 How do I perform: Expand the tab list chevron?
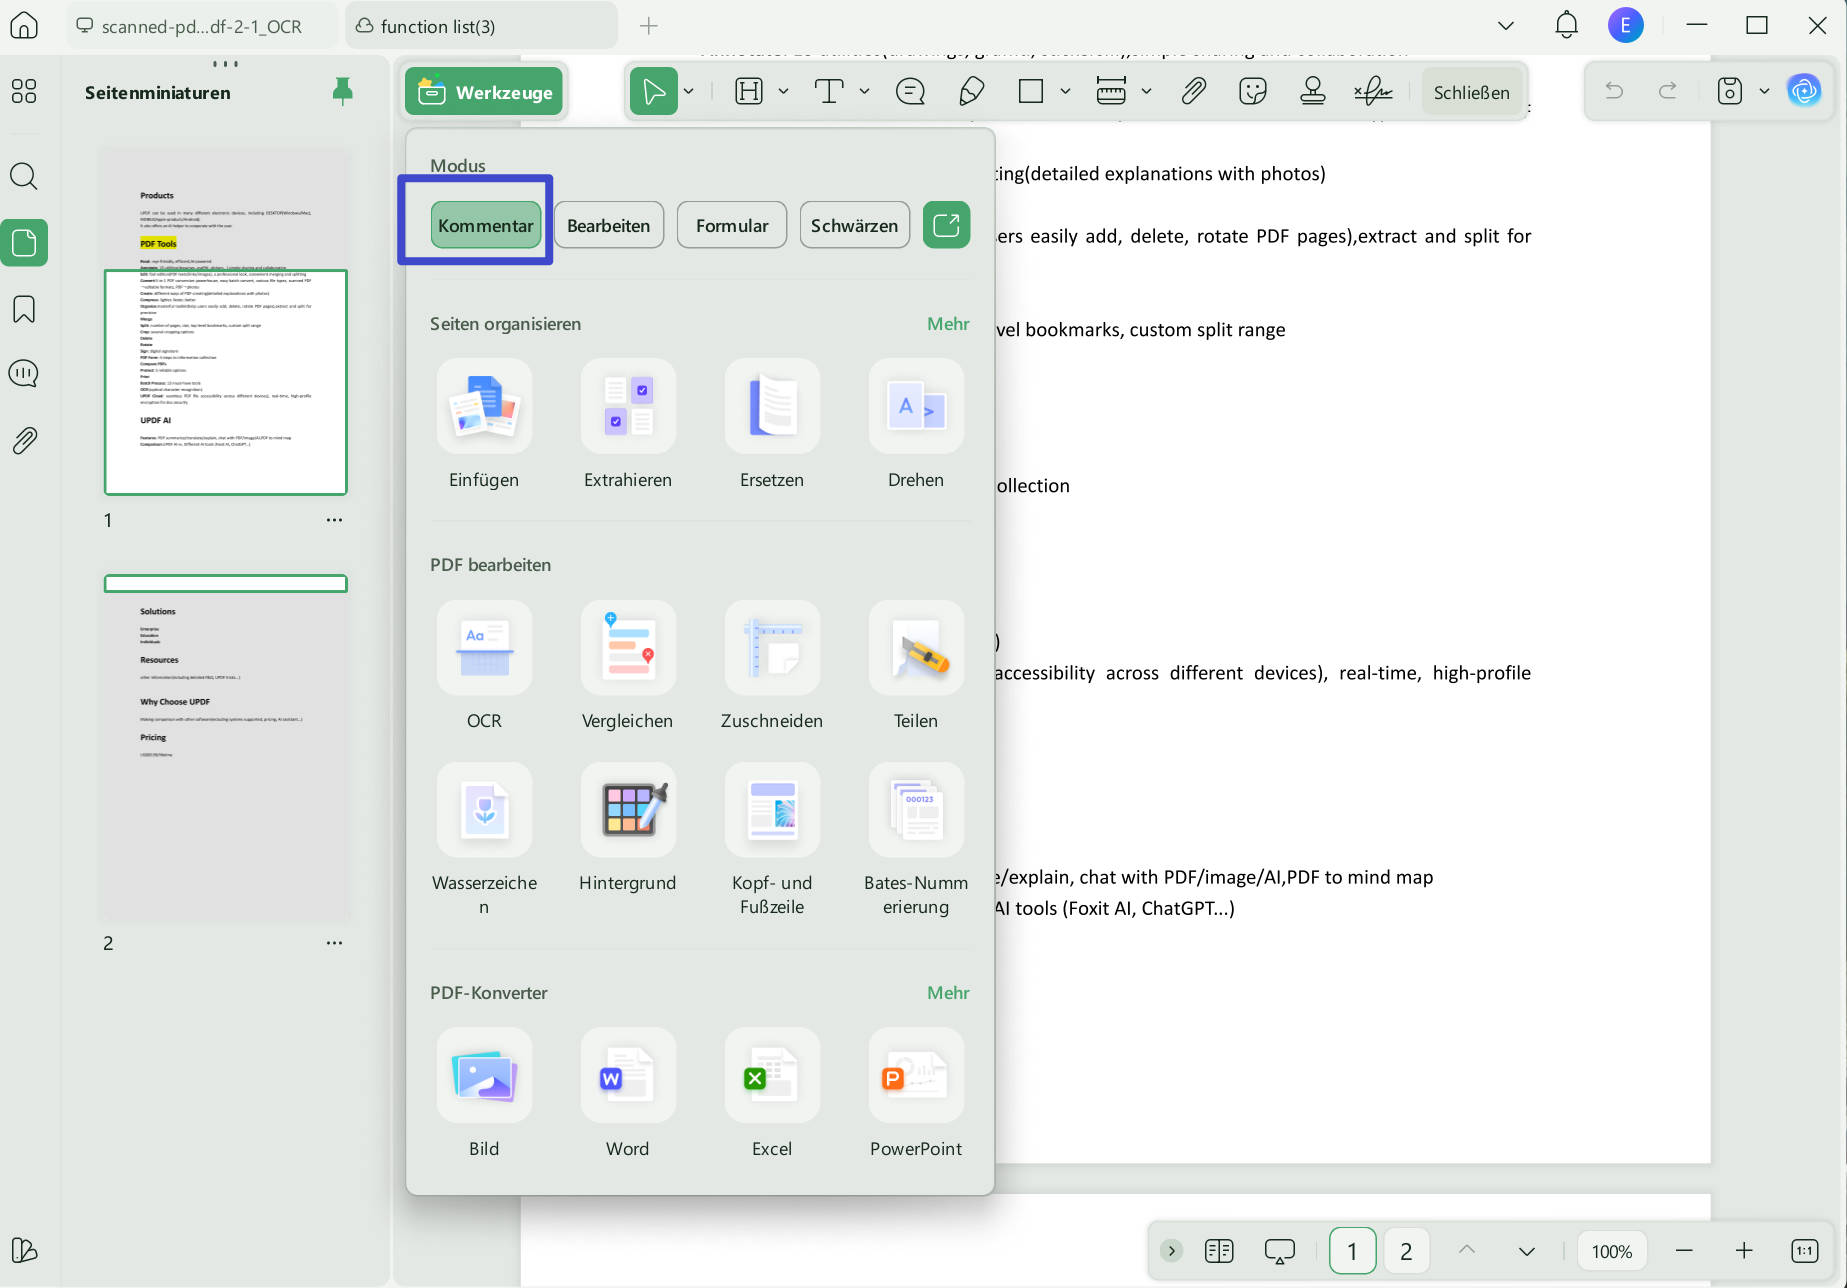click(1505, 26)
